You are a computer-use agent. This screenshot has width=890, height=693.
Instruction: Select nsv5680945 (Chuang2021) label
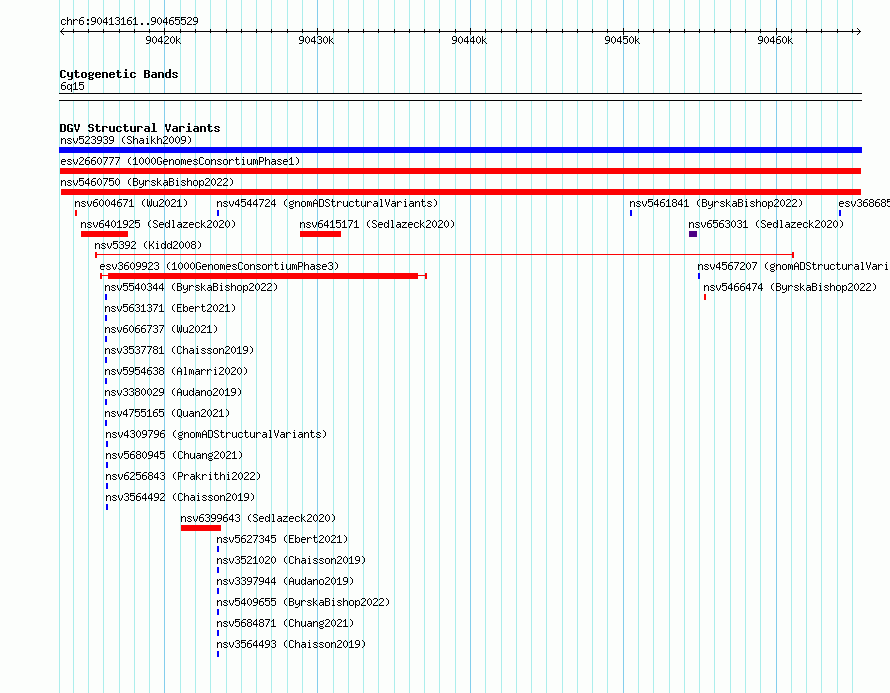[174, 455]
